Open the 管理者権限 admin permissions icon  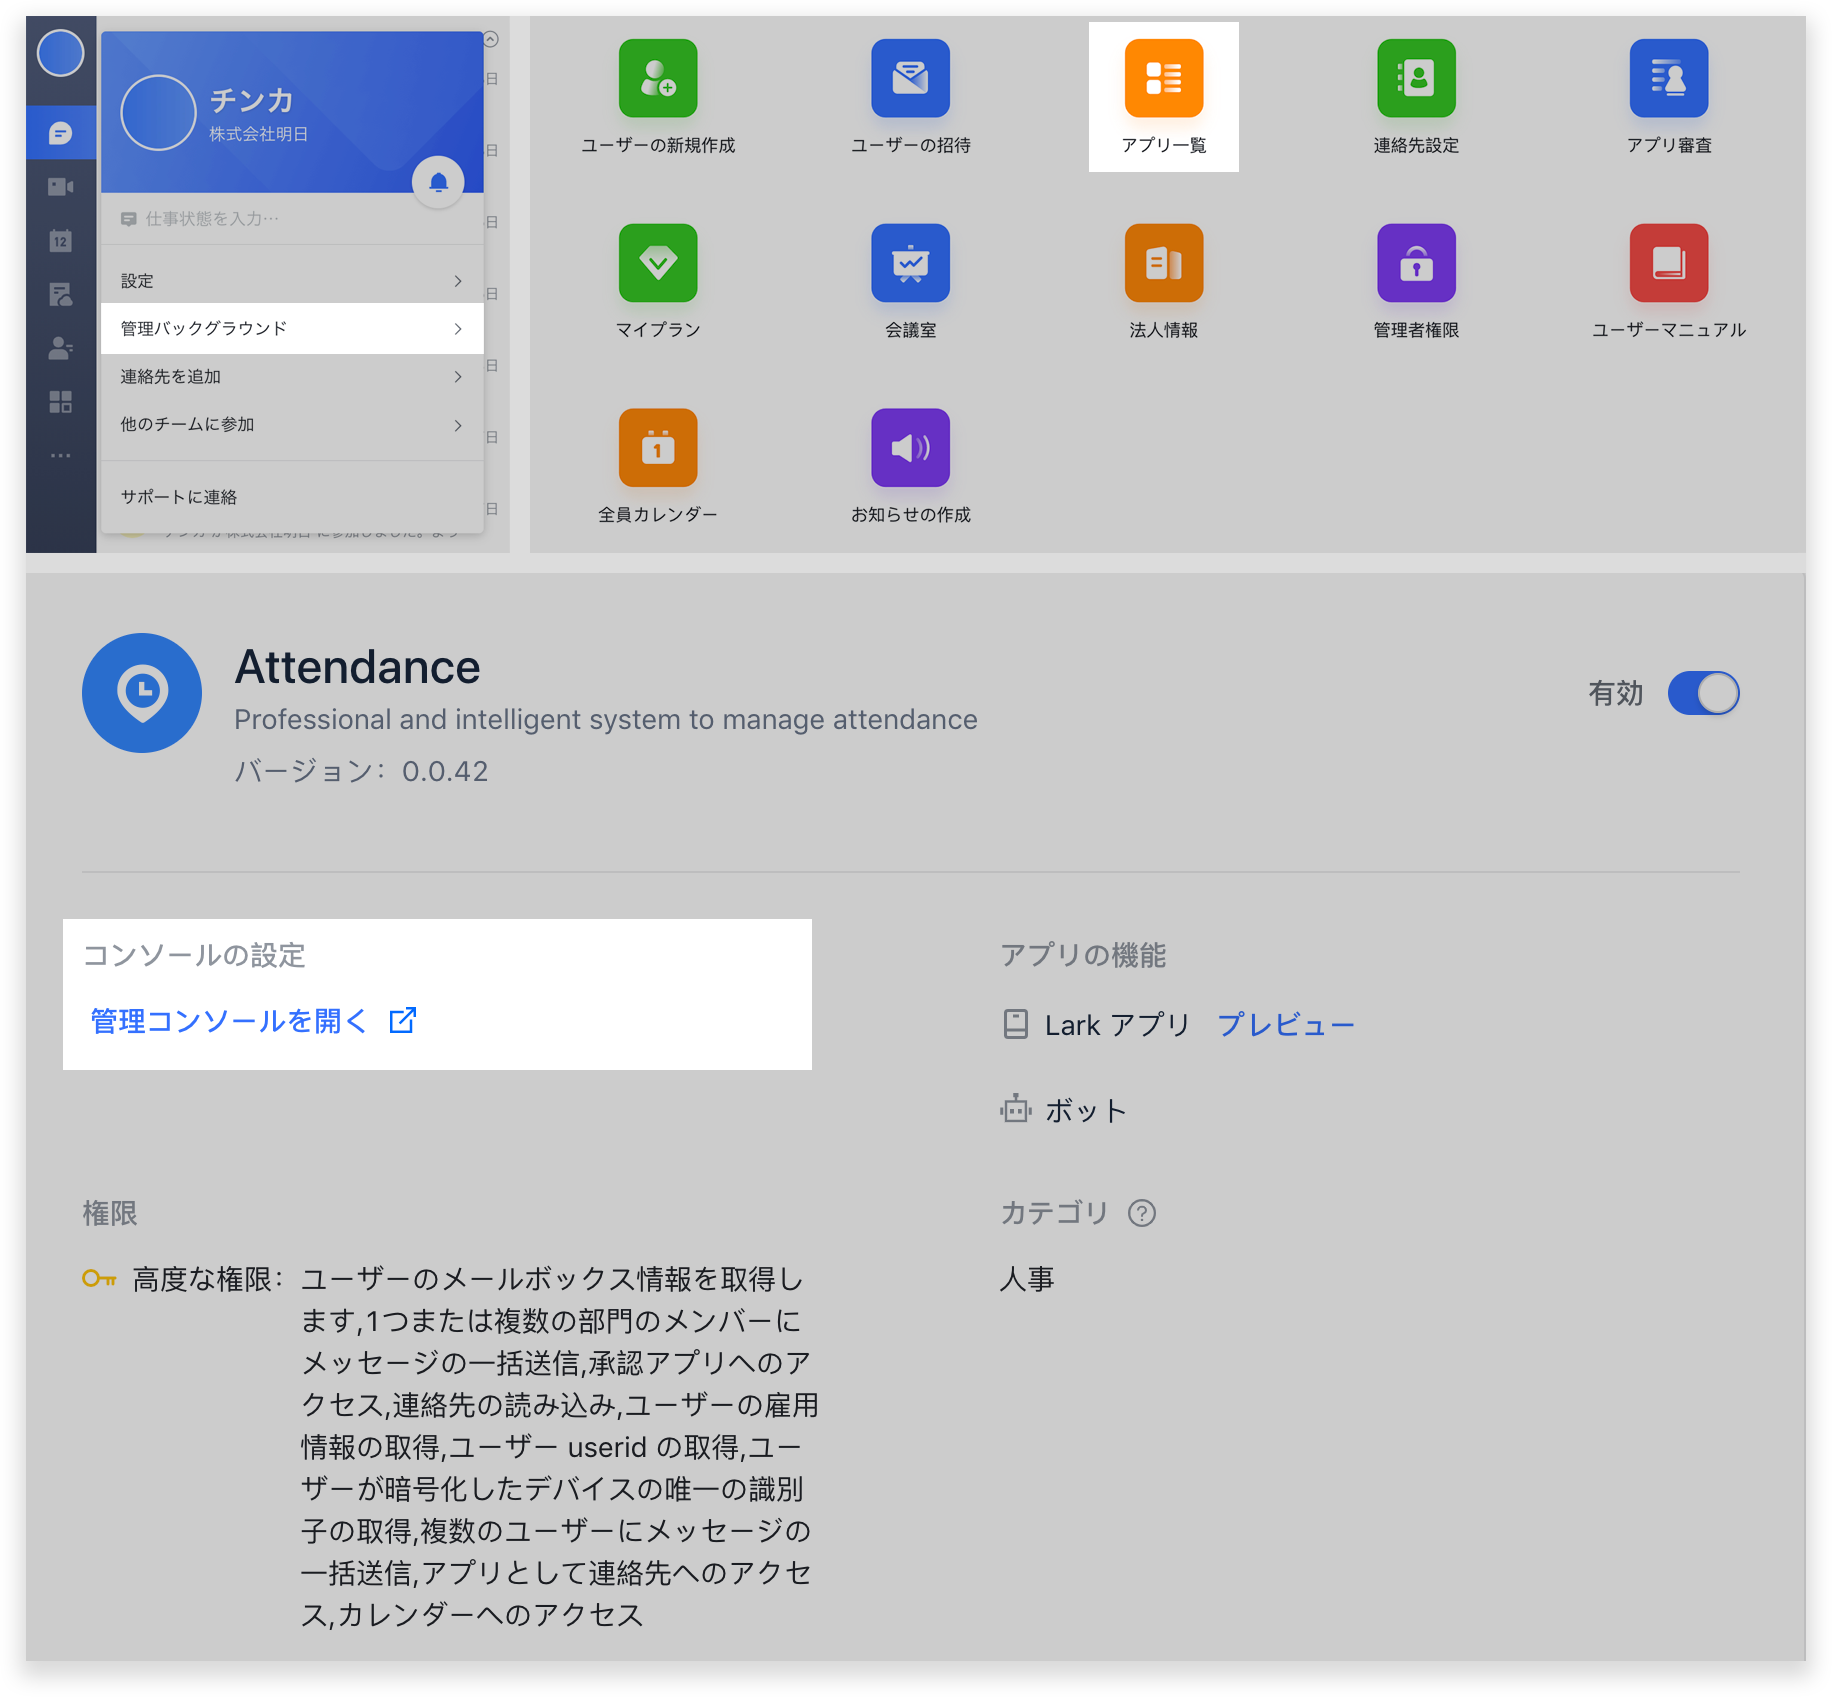click(1416, 264)
